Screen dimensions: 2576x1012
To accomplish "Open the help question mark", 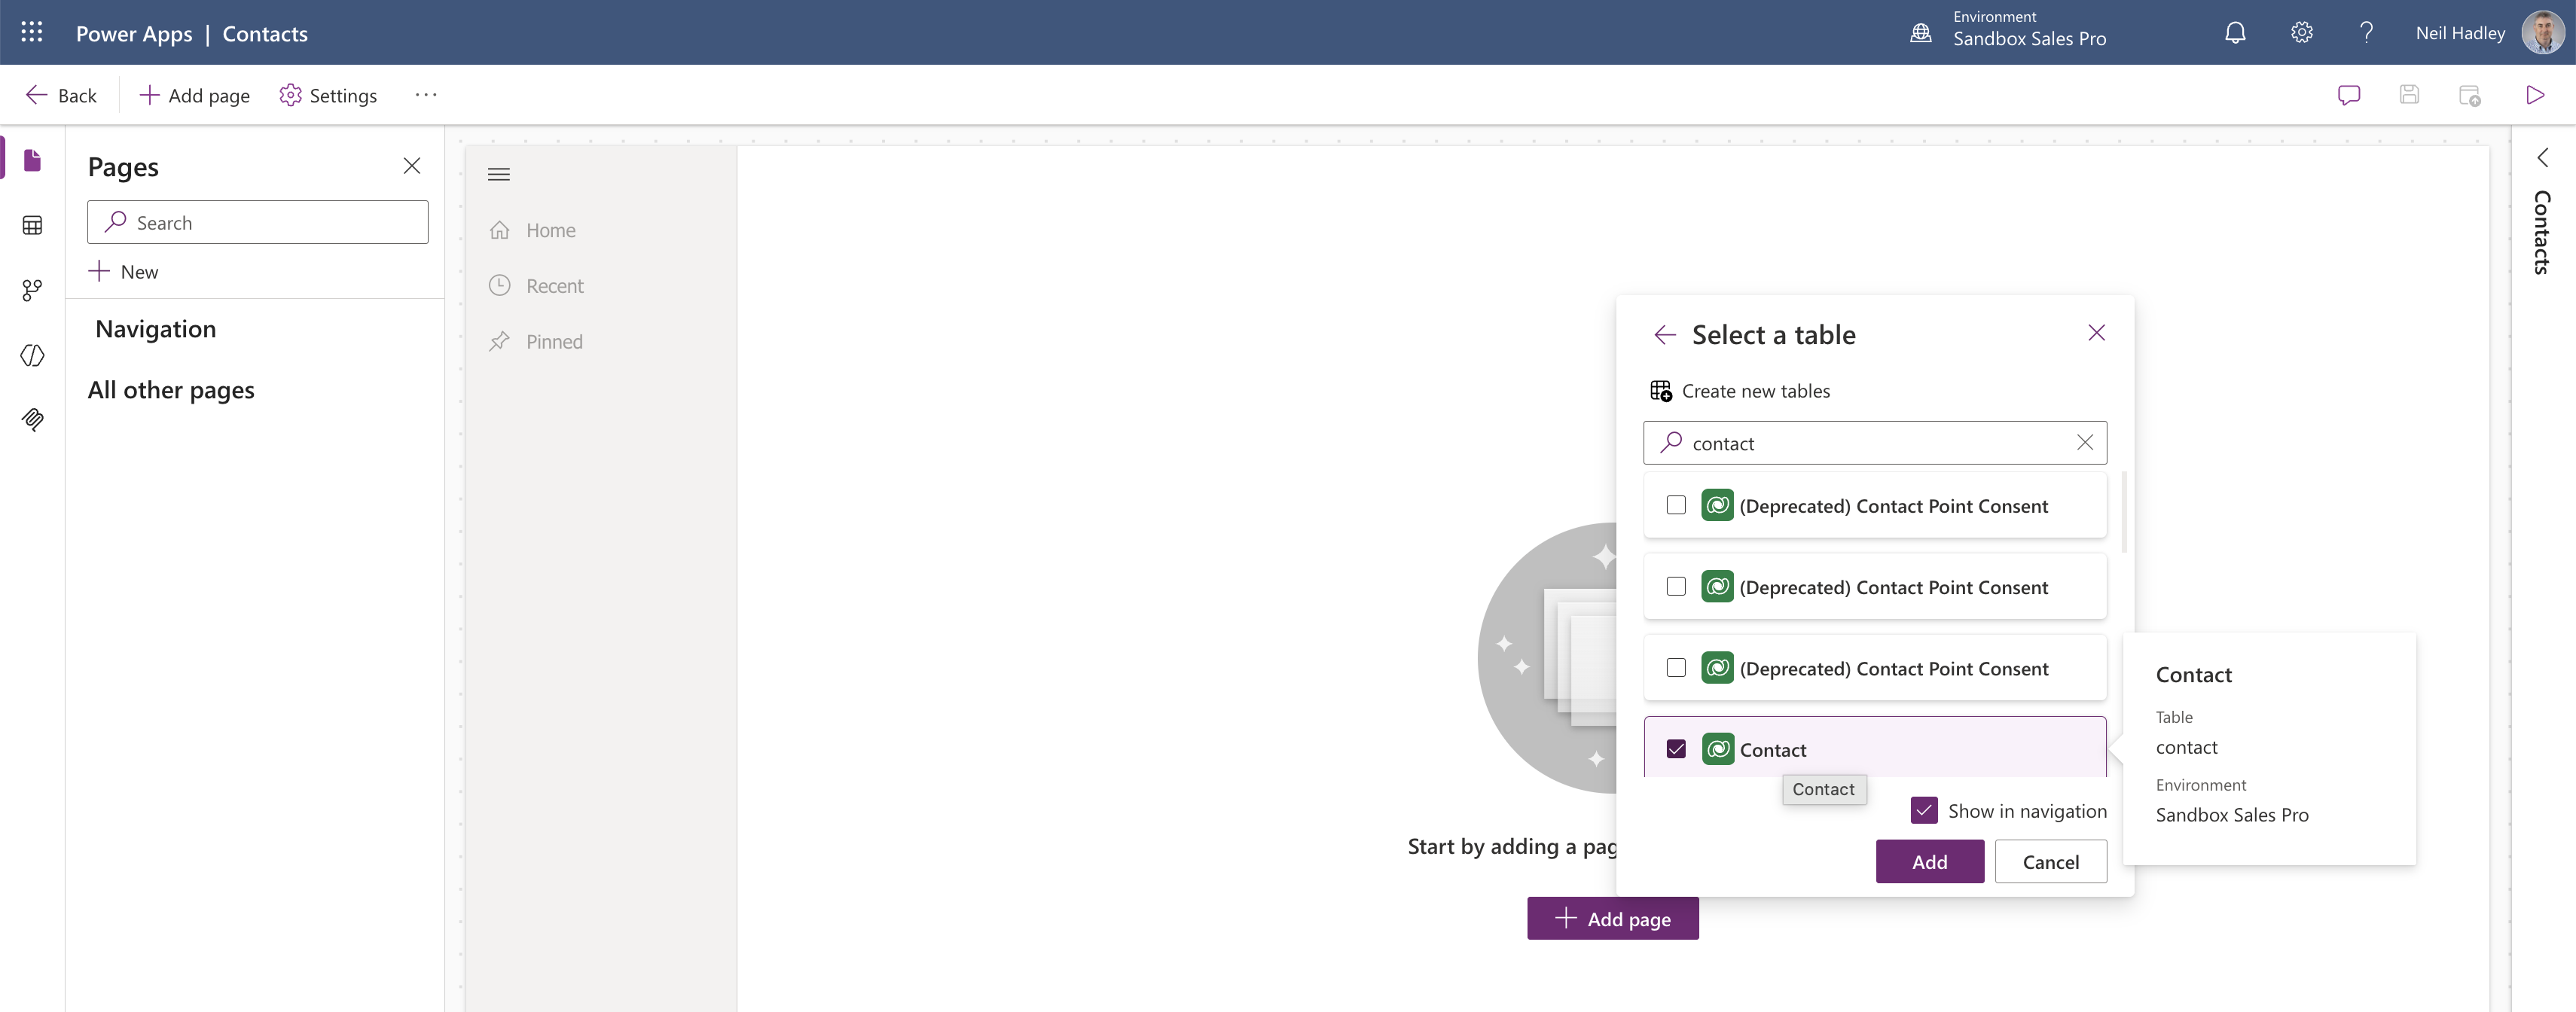I will [x=2366, y=32].
